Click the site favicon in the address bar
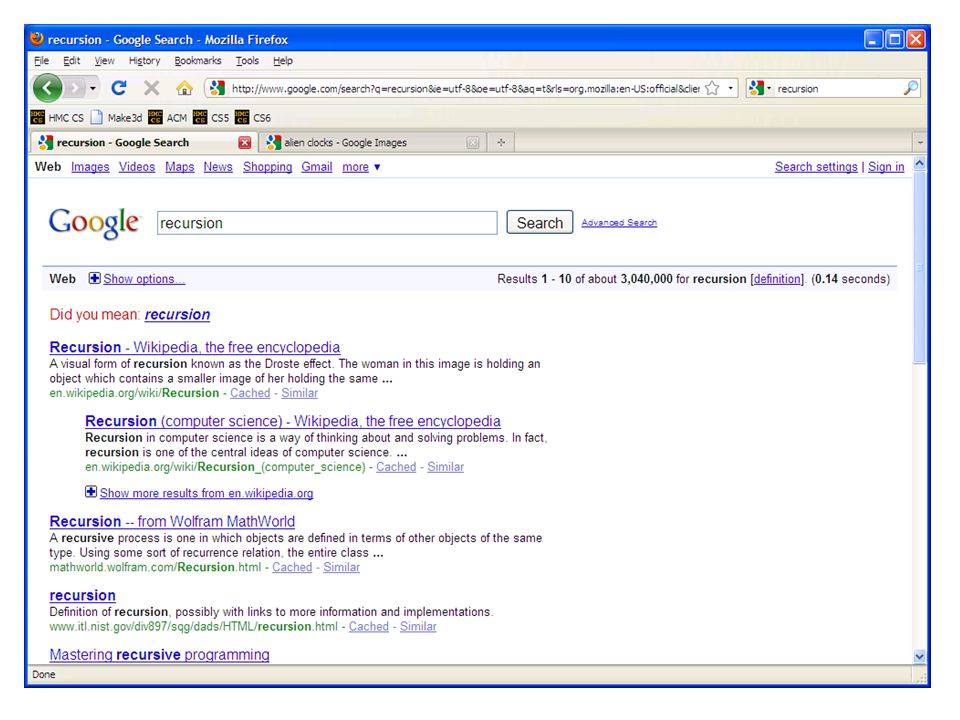960x720 pixels. pyautogui.click(x=217, y=88)
